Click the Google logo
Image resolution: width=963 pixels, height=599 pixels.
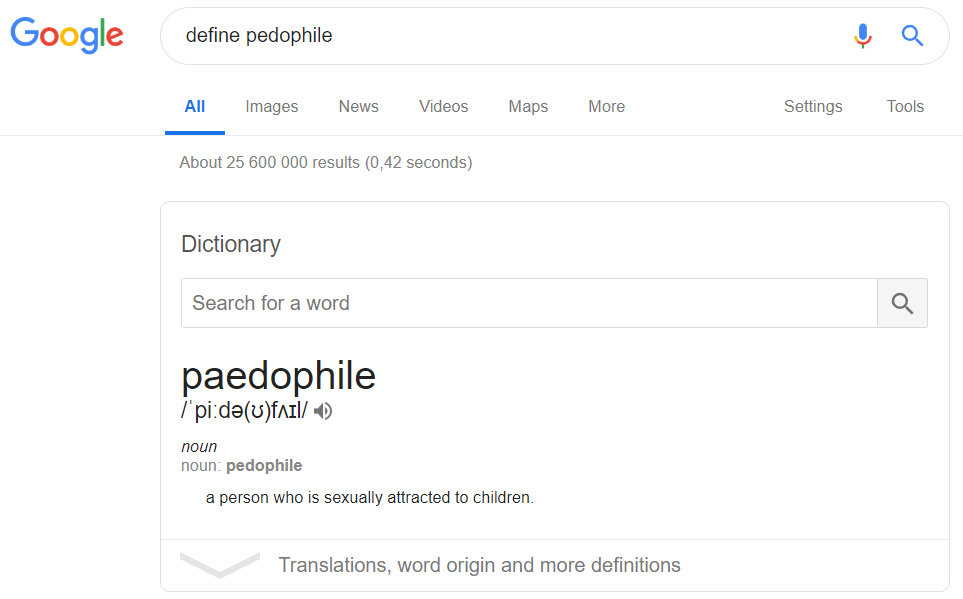pos(67,35)
